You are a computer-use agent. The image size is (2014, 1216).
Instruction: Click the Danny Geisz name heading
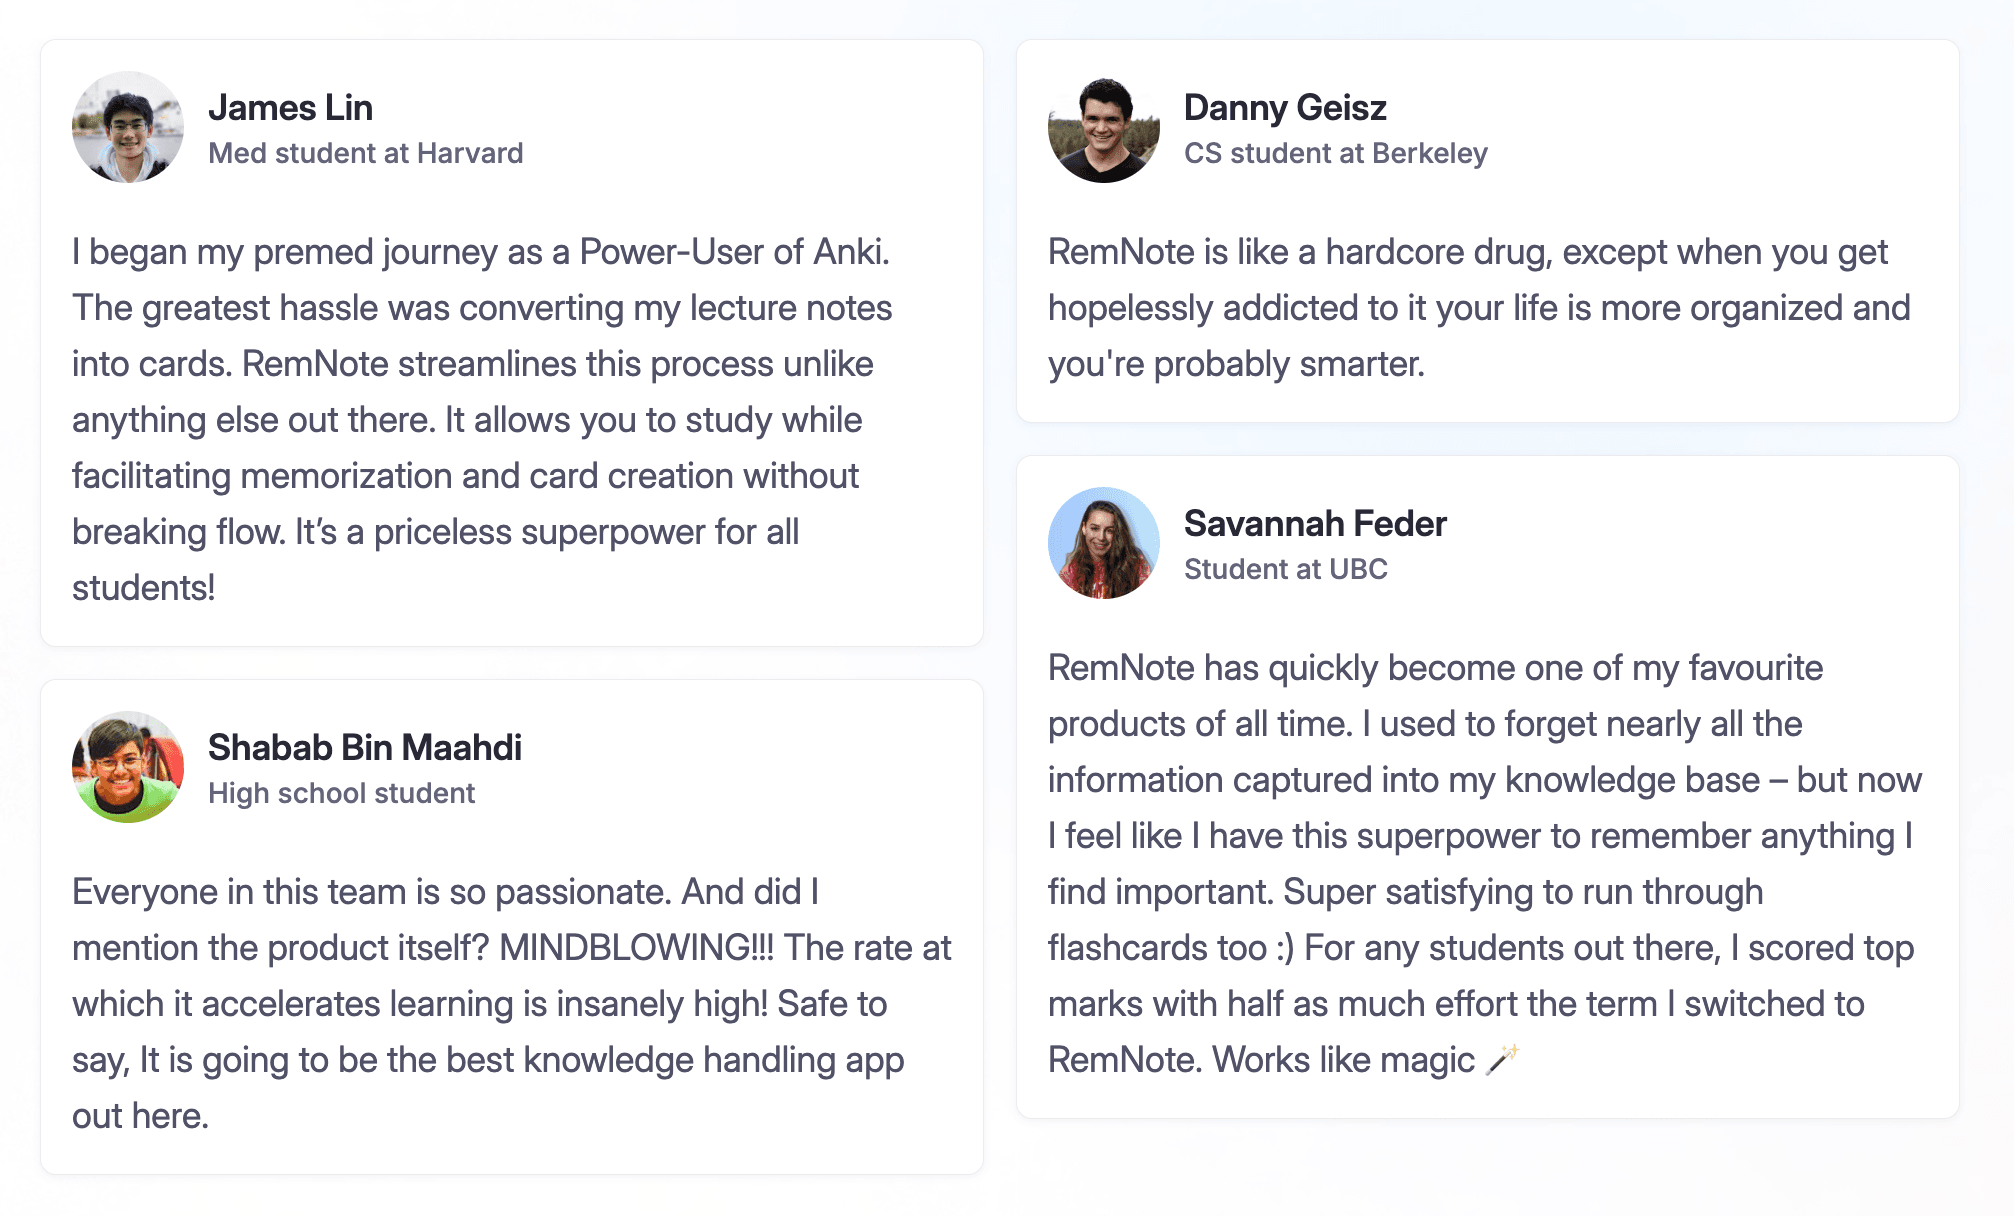[x=1285, y=107]
